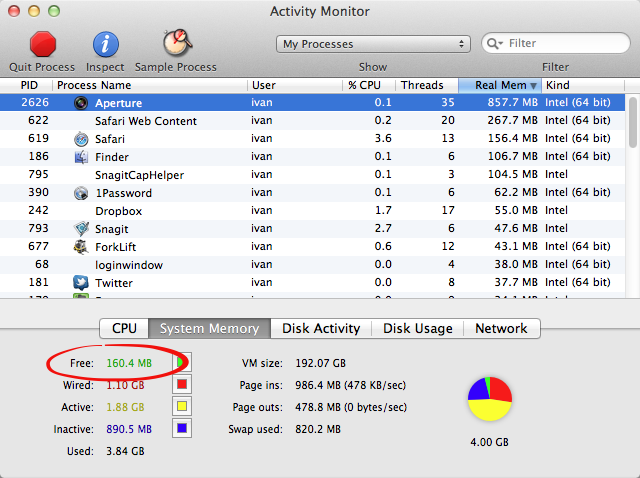Viewport: 640px width, 478px height.
Task: Click the 1Password icon in row 390
Action: pos(81,193)
